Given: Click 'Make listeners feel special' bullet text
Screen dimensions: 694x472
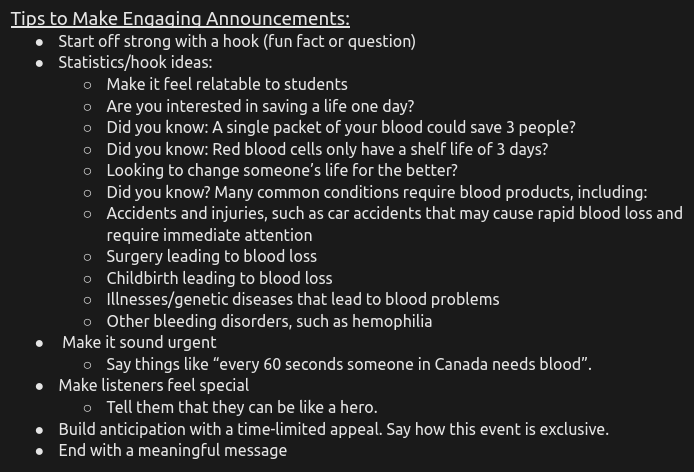Looking at the screenshot, I should 154,385.
